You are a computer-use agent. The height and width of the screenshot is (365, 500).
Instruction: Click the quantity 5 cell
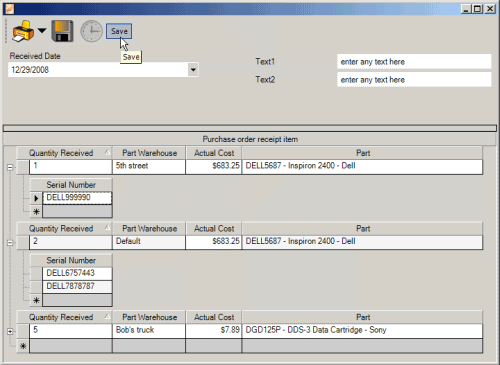pos(71,331)
